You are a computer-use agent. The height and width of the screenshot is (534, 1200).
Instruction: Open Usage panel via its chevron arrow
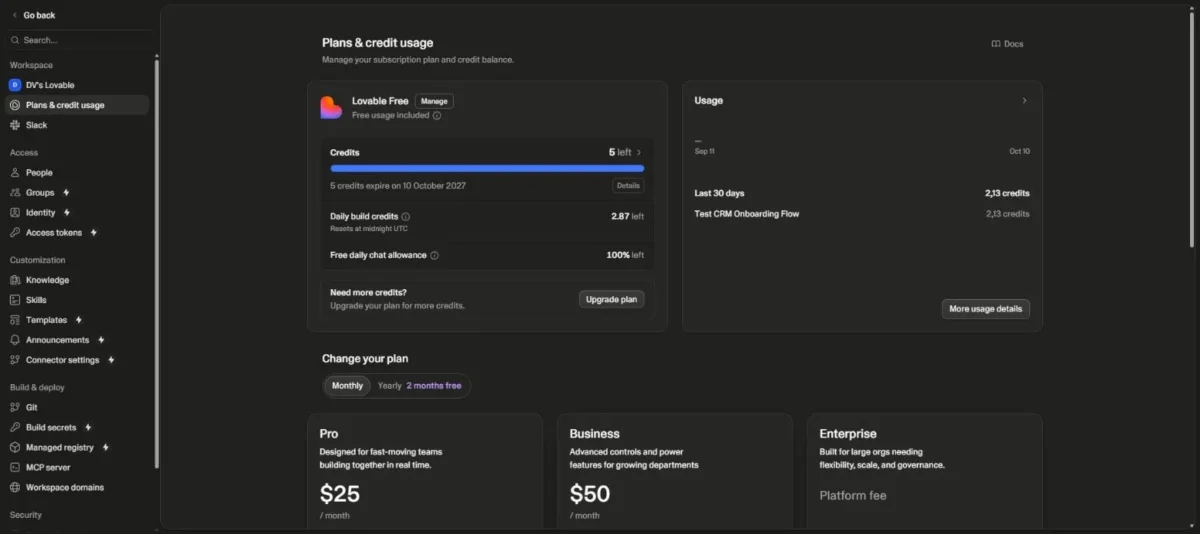coord(1024,100)
